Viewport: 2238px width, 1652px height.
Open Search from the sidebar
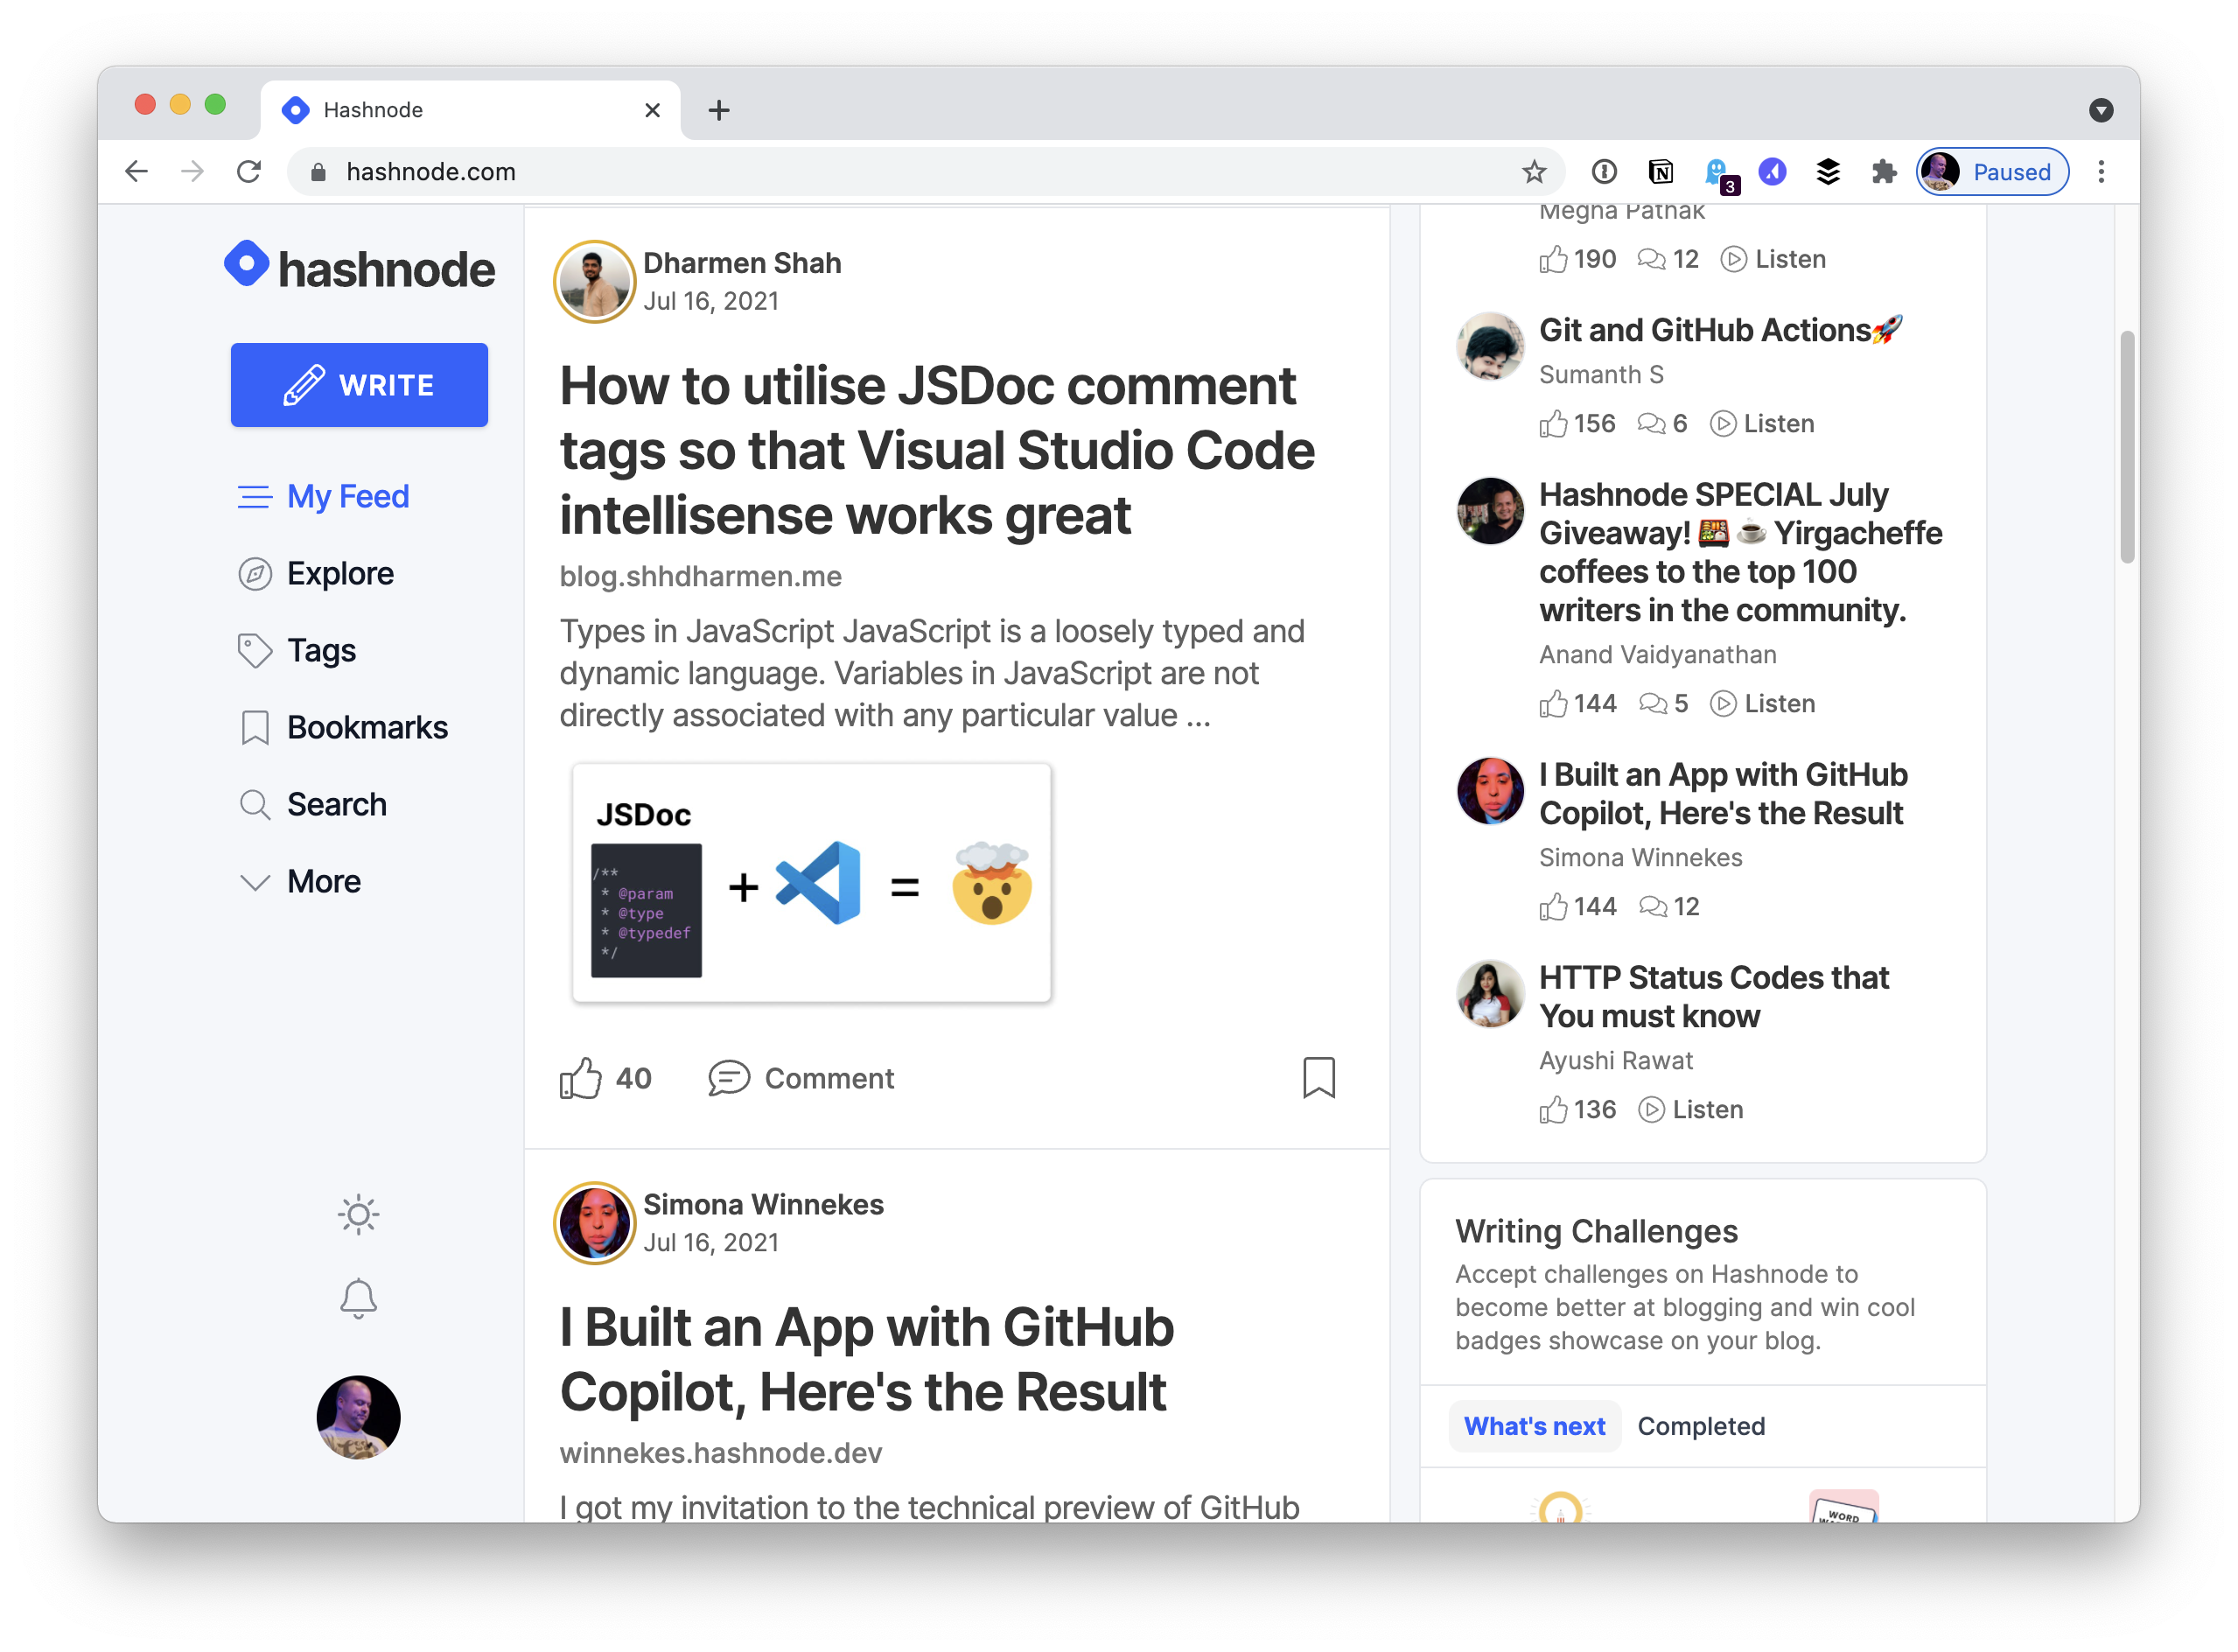click(336, 804)
